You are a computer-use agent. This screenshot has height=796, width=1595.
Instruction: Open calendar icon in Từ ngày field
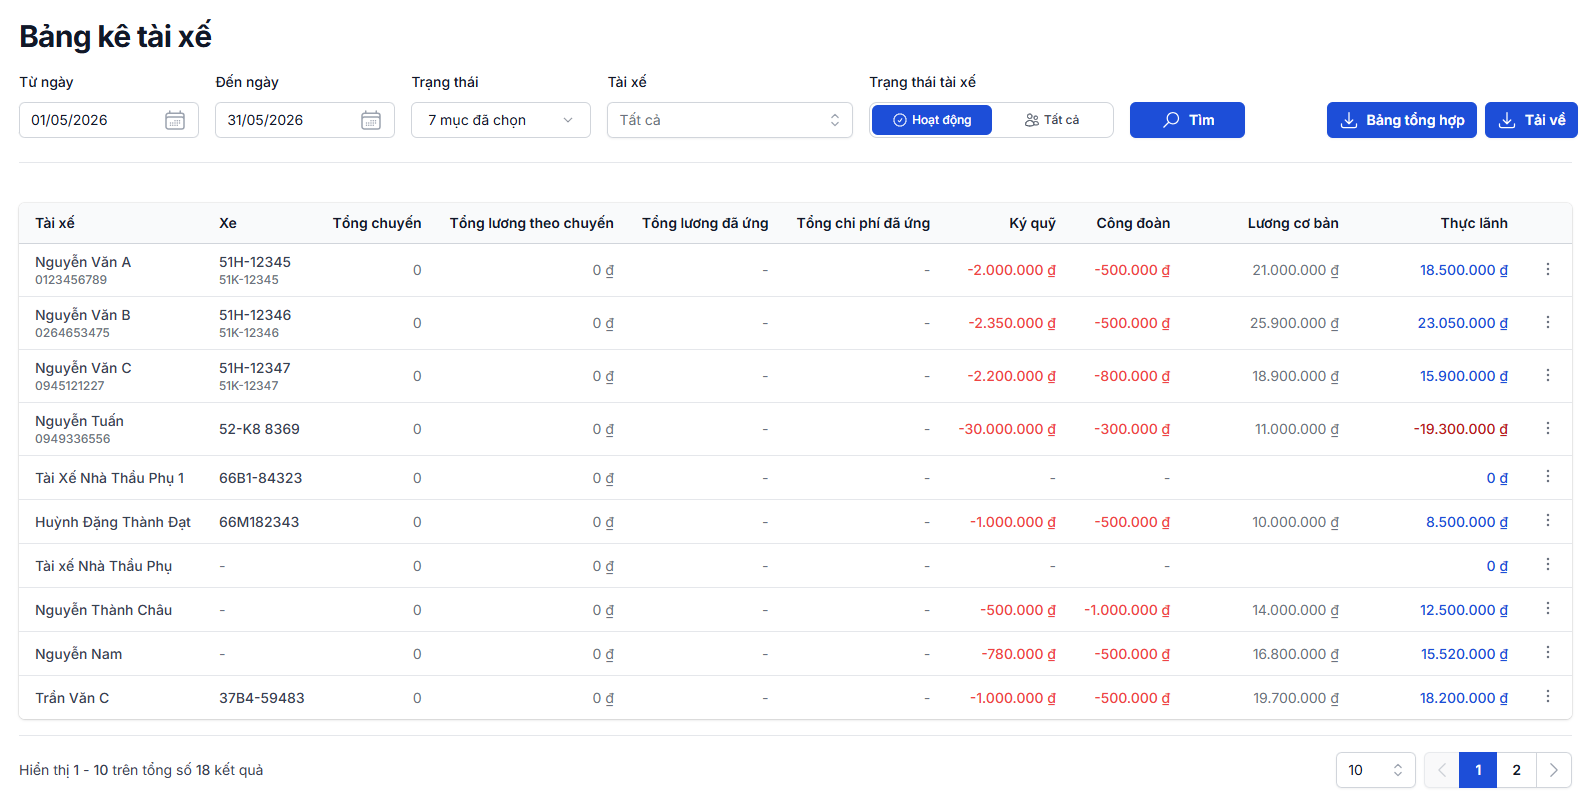[175, 120]
